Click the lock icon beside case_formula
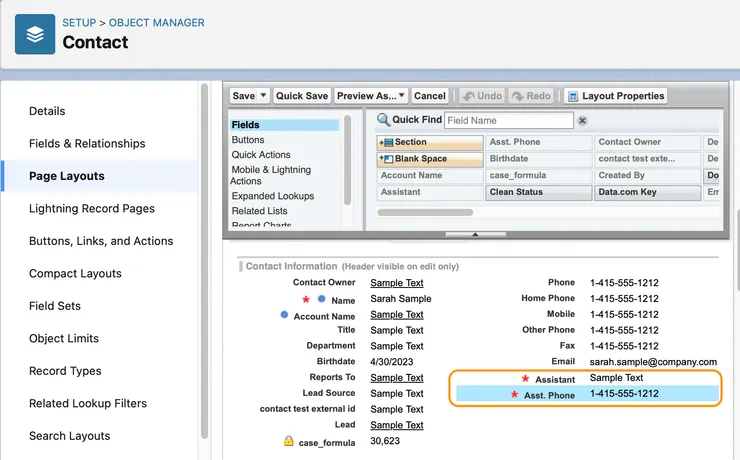The image size is (740, 460). pos(288,441)
